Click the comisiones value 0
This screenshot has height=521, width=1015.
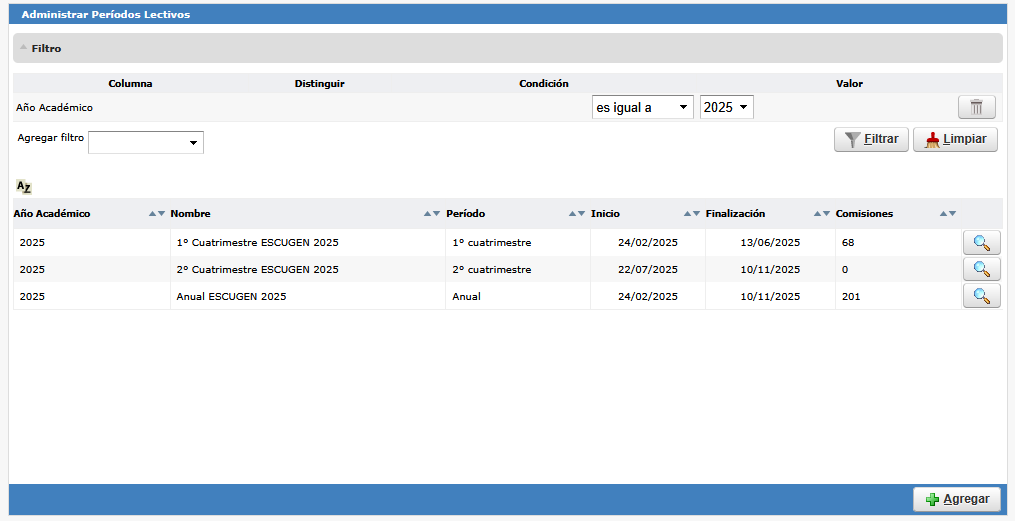tap(845, 269)
